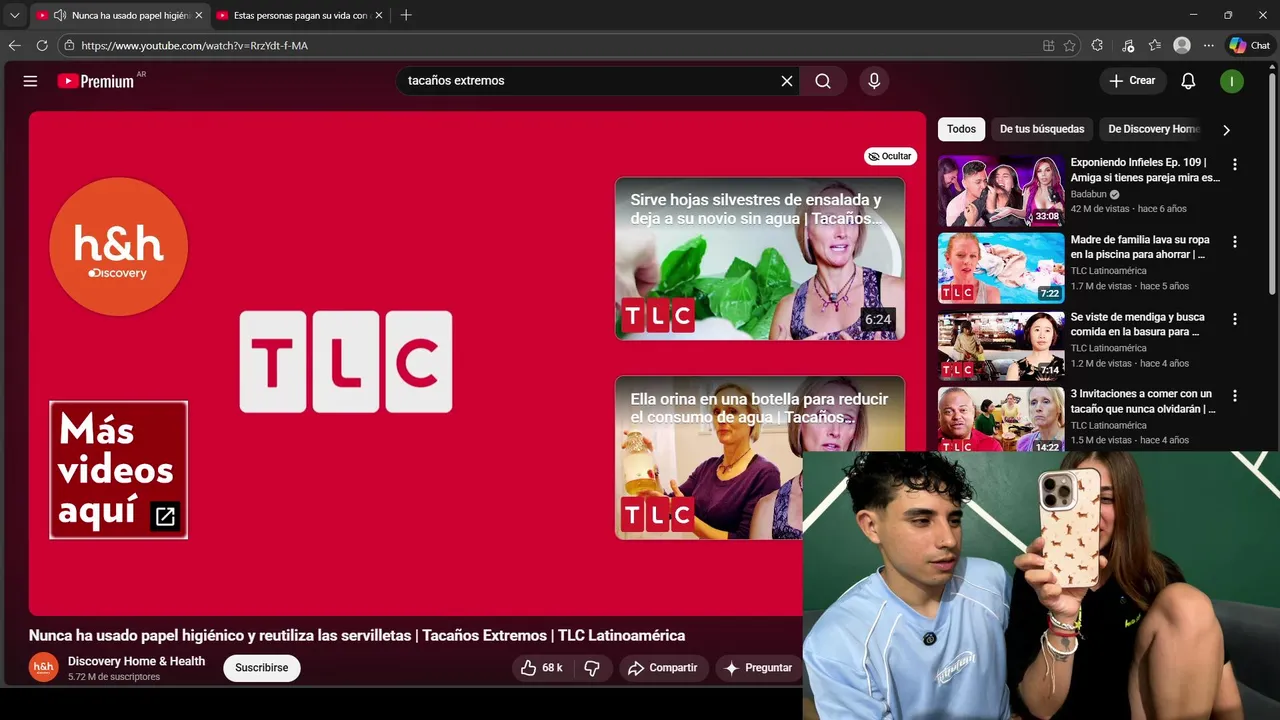Dislike the video with thumbs down
This screenshot has width=1280, height=720.
click(x=592, y=668)
